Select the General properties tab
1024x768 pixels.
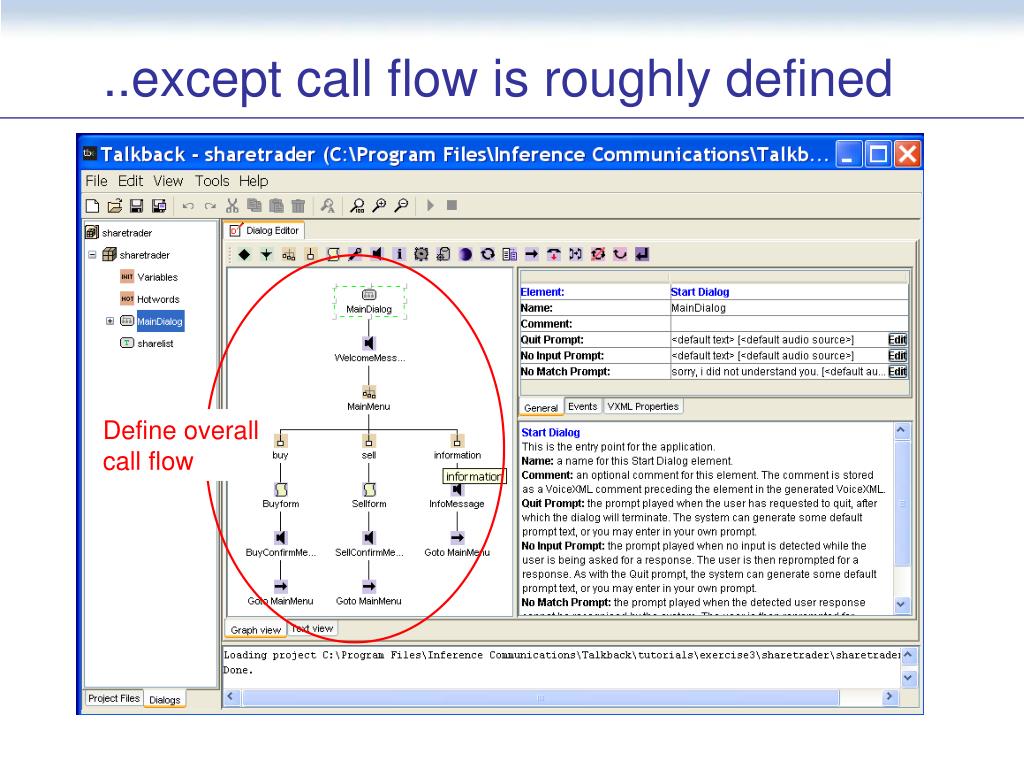point(541,408)
